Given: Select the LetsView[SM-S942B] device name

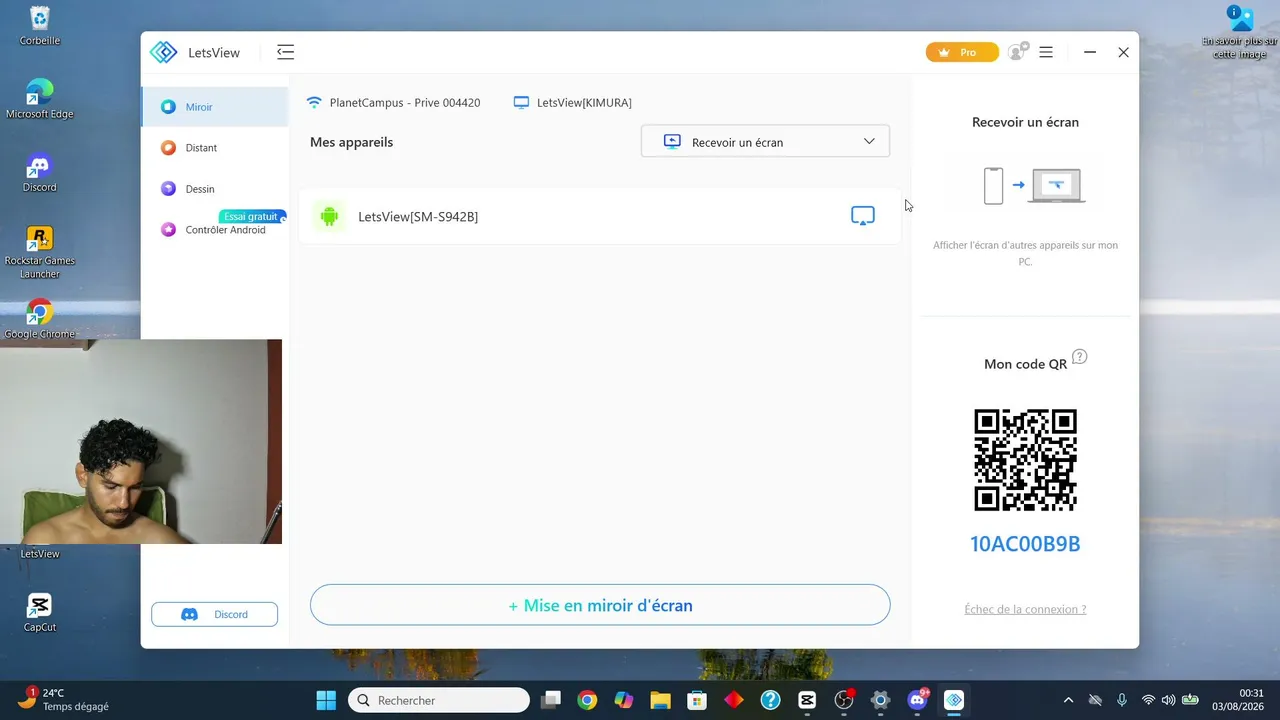Looking at the screenshot, I should (418, 216).
